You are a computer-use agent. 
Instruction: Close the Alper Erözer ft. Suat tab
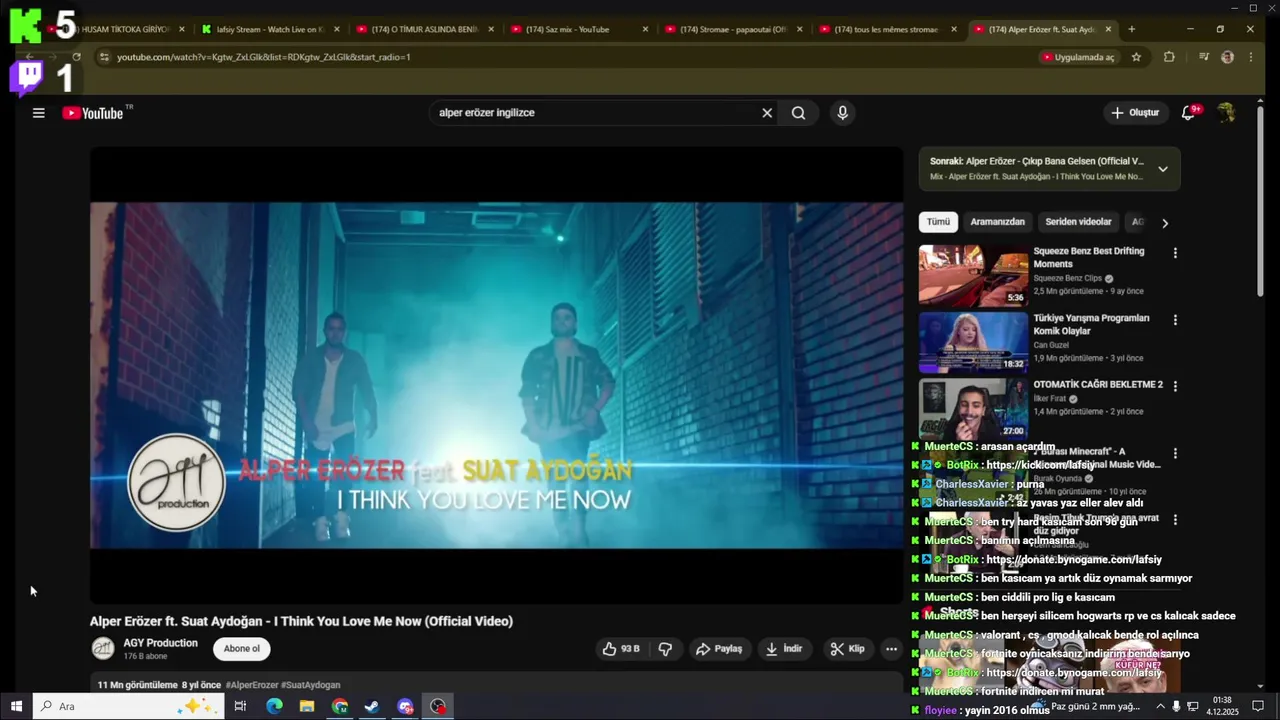[1108, 29]
